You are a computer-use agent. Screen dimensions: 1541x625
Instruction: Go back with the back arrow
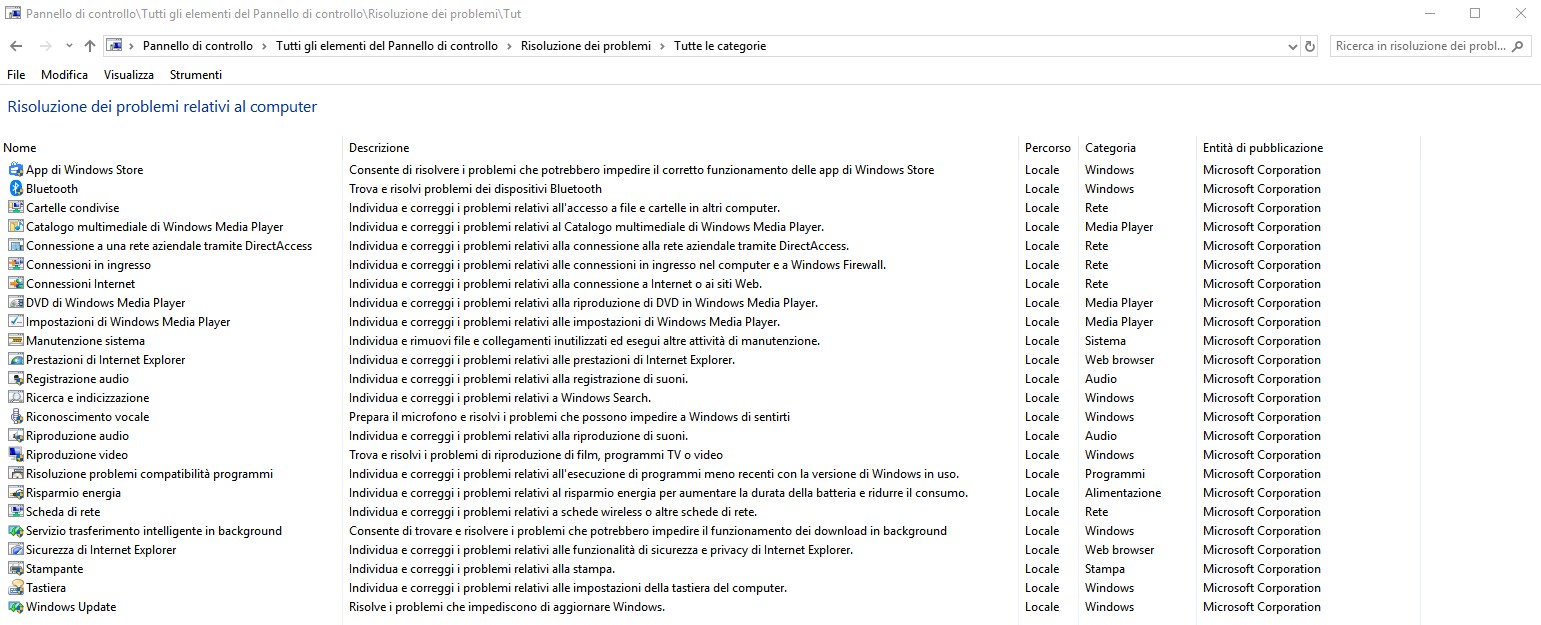16,46
